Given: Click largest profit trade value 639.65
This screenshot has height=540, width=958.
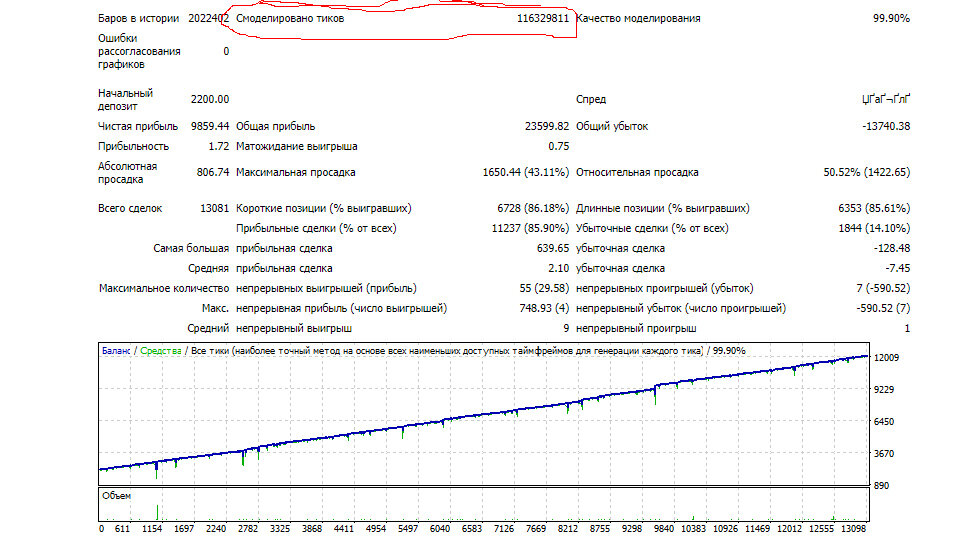Looking at the screenshot, I should pos(552,249).
